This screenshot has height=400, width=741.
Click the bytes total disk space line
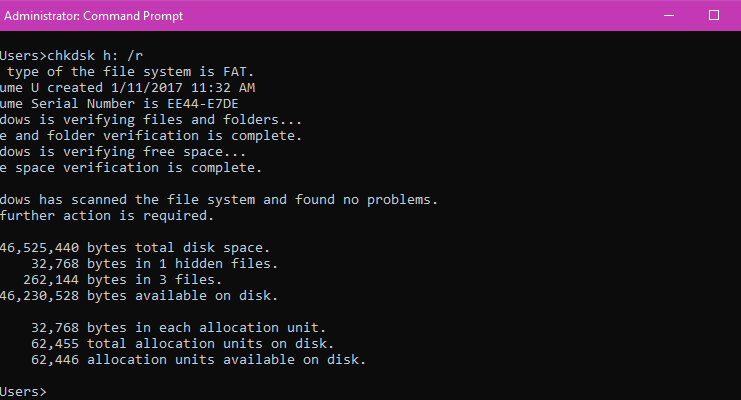pyautogui.click(x=135, y=248)
